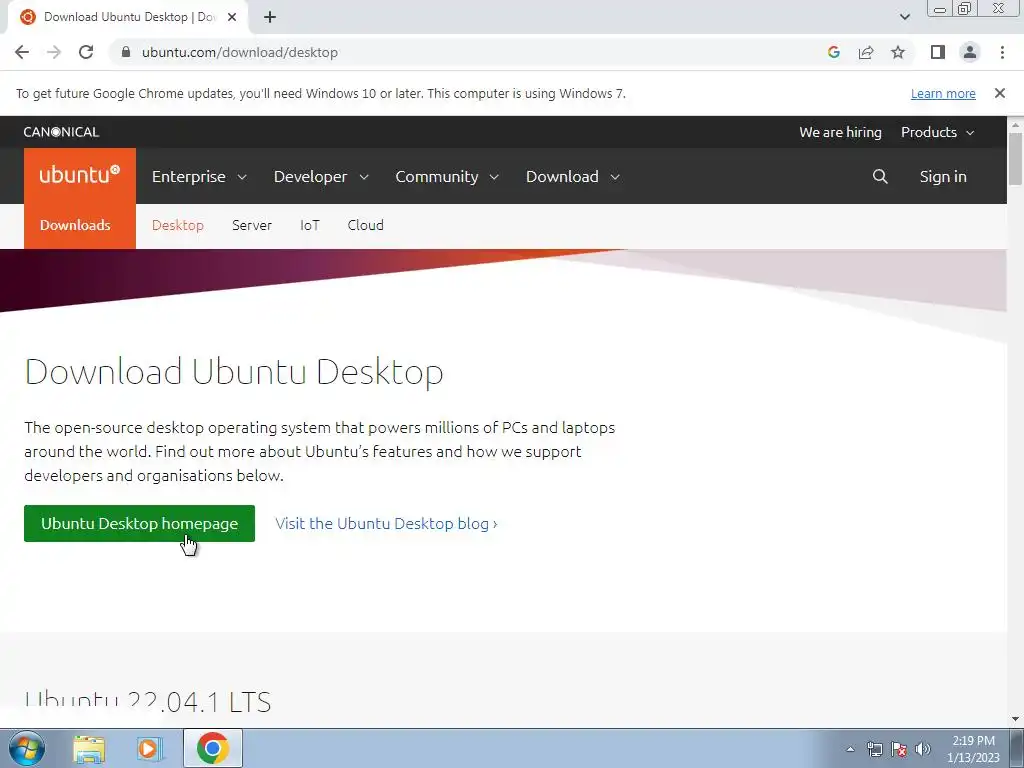
Task: Click the share page icon
Action: (866, 52)
